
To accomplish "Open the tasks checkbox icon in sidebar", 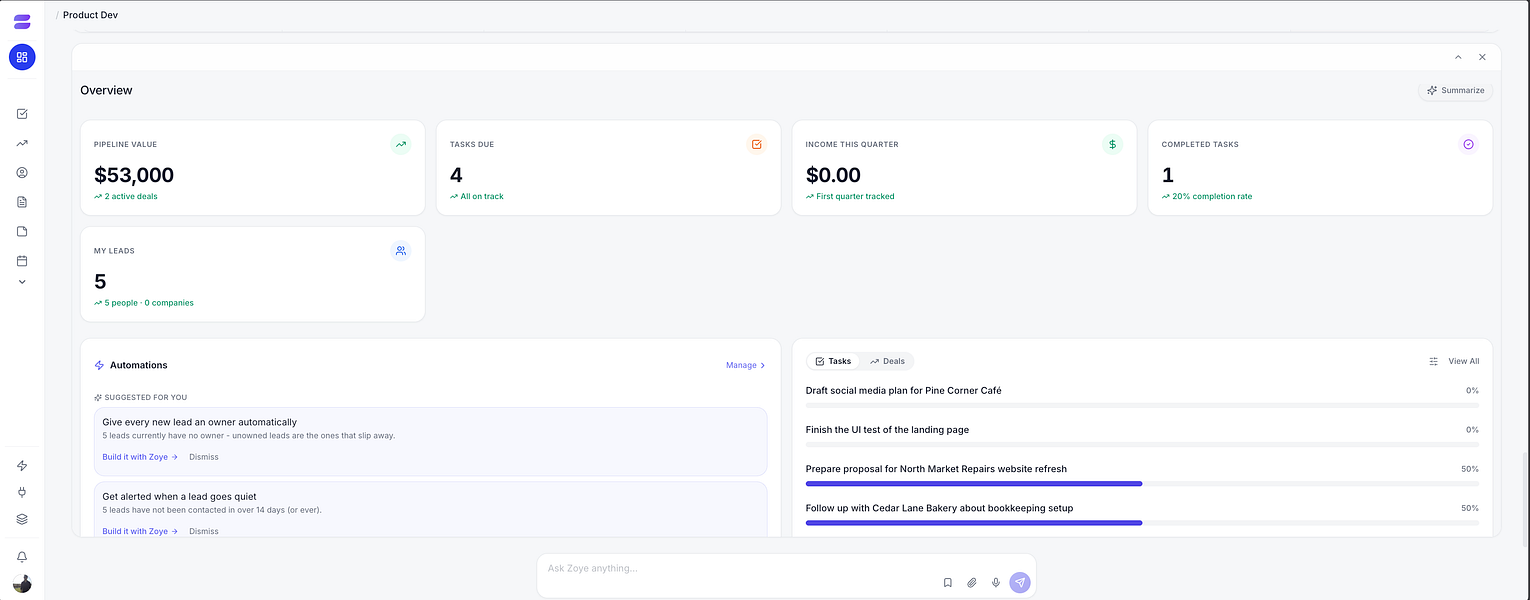I will pyautogui.click(x=22, y=114).
